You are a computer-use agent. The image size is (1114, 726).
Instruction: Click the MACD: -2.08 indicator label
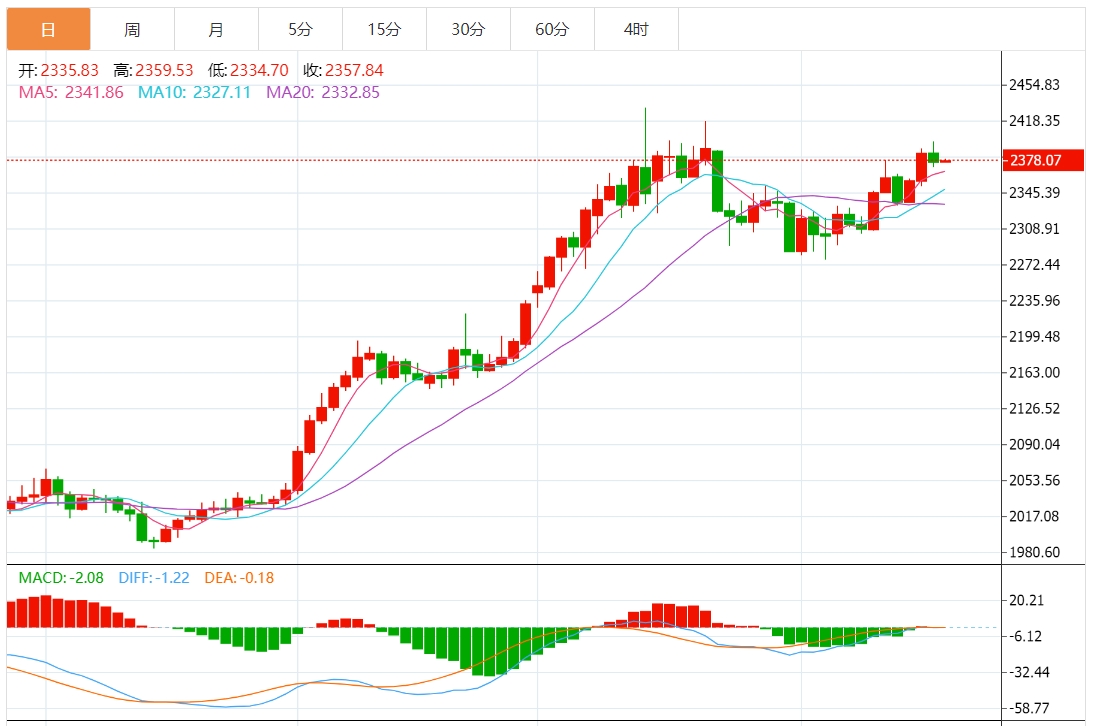61,578
